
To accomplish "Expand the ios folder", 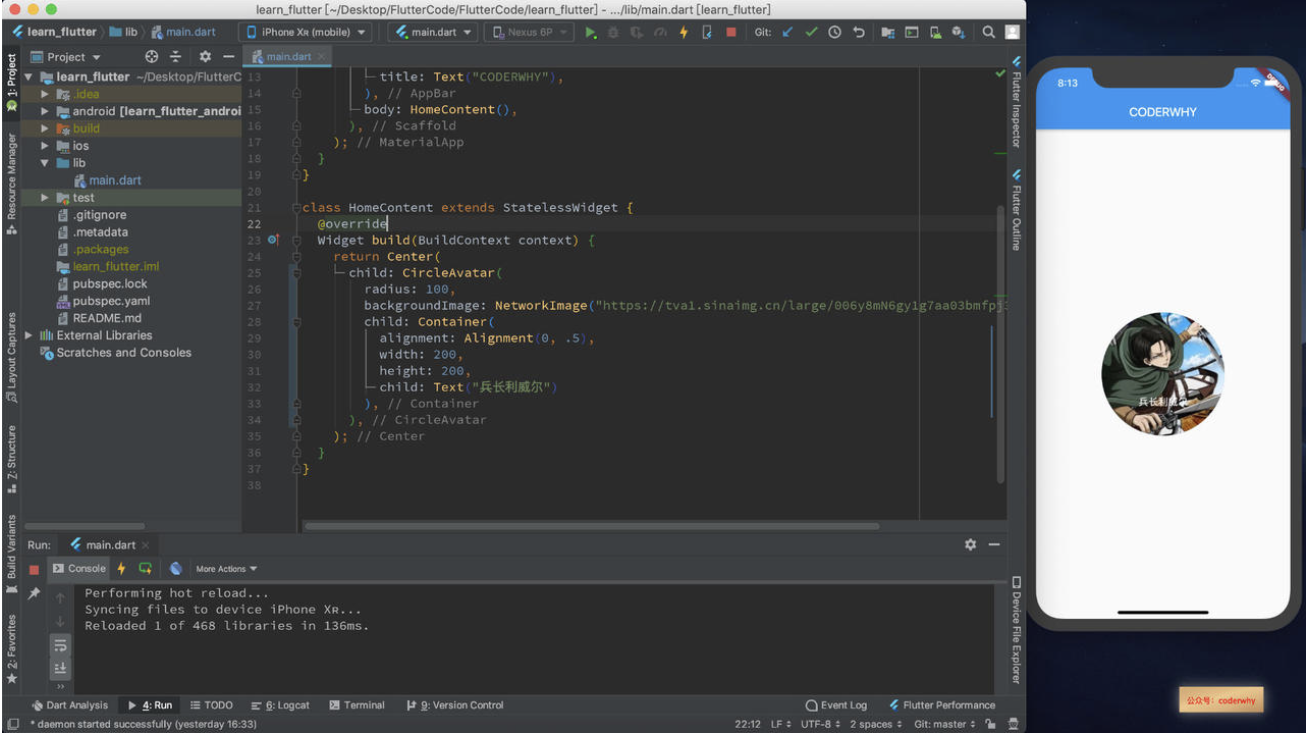I will (45, 146).
